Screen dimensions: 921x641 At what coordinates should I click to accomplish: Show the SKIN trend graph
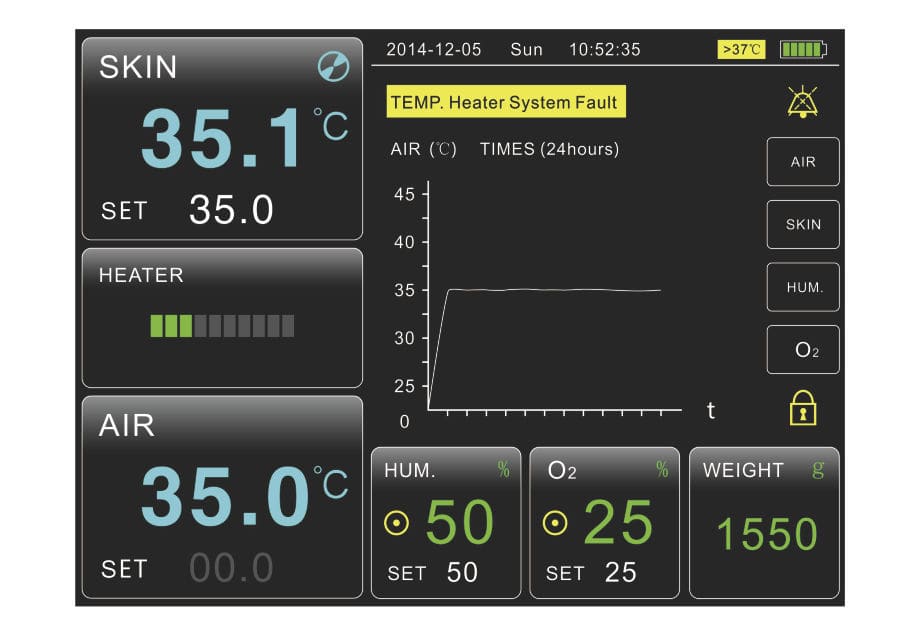pos(803,225)
